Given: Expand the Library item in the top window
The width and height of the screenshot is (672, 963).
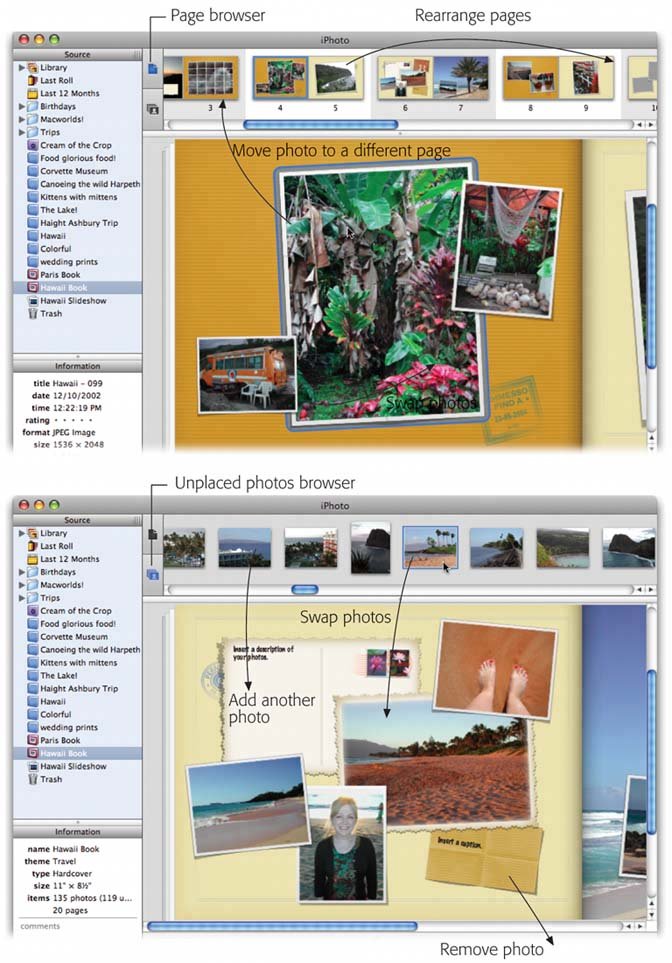Looking at the screenshot, I should point(21,68).
